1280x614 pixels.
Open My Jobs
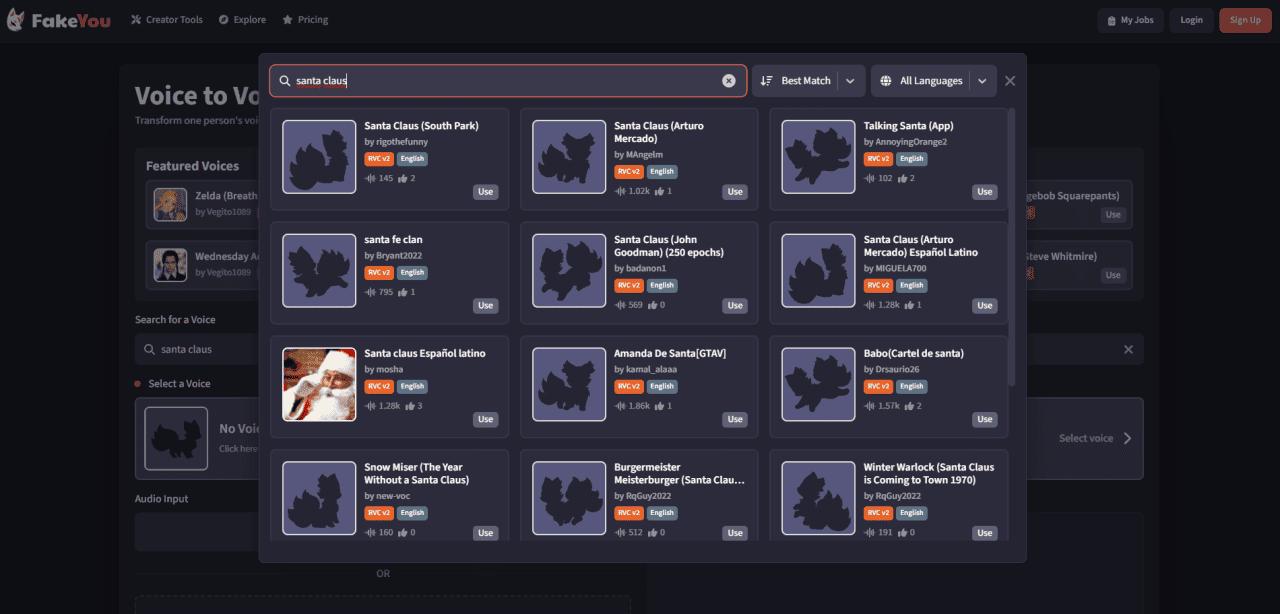click(1129, 20)
